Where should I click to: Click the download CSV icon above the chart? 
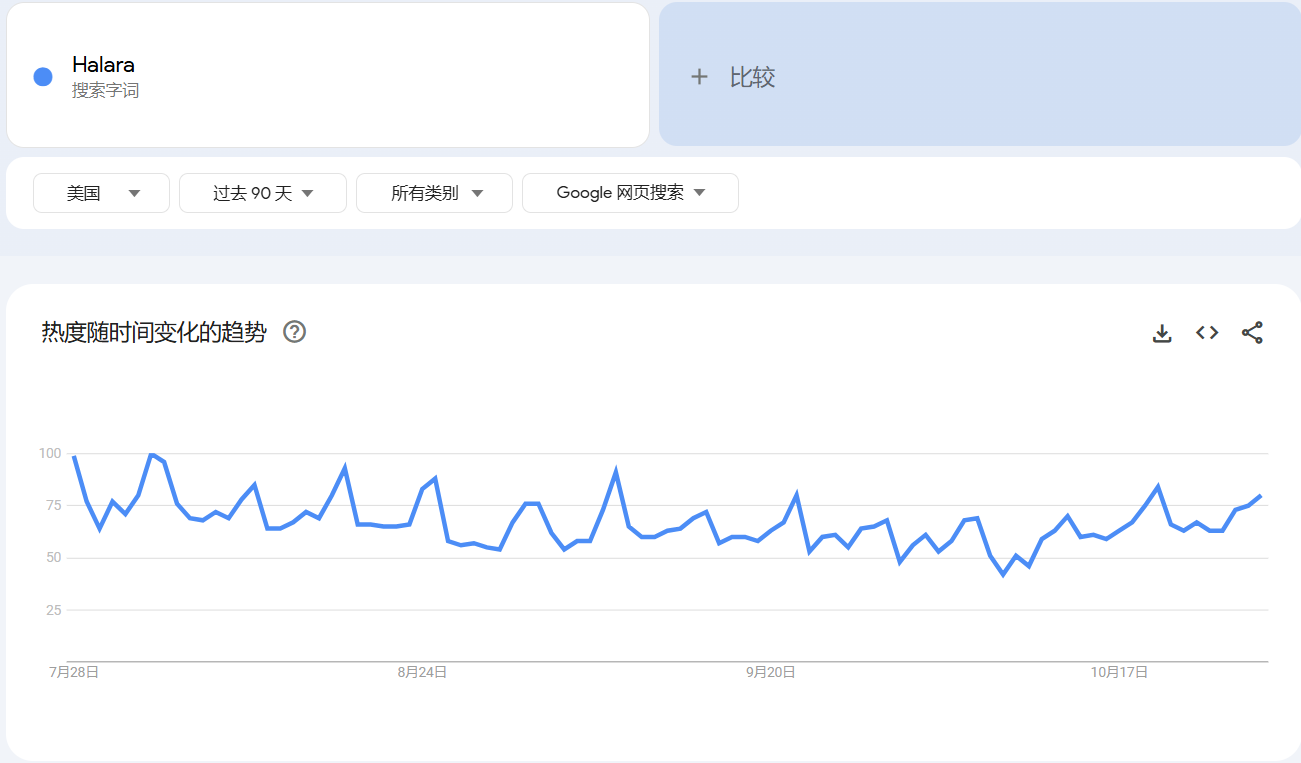1161,332
